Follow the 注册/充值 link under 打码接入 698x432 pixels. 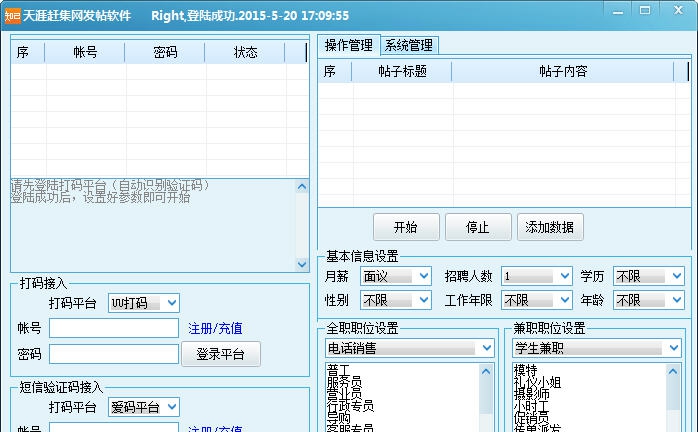coord(215,328)
